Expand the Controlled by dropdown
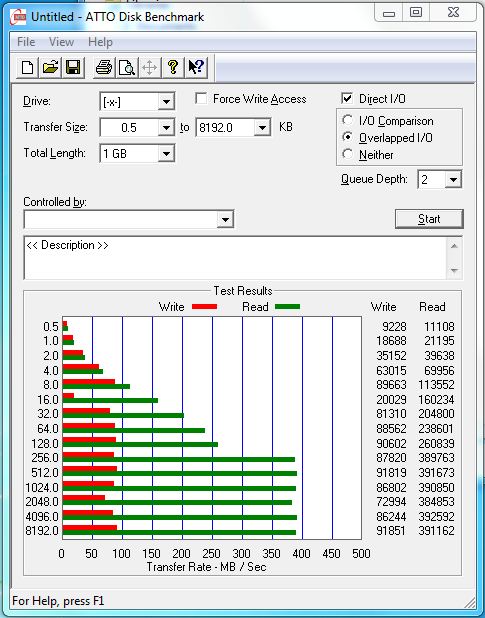The width and height of the screenshot is (485, 618). pyautogui.click(x=225, y=220)
